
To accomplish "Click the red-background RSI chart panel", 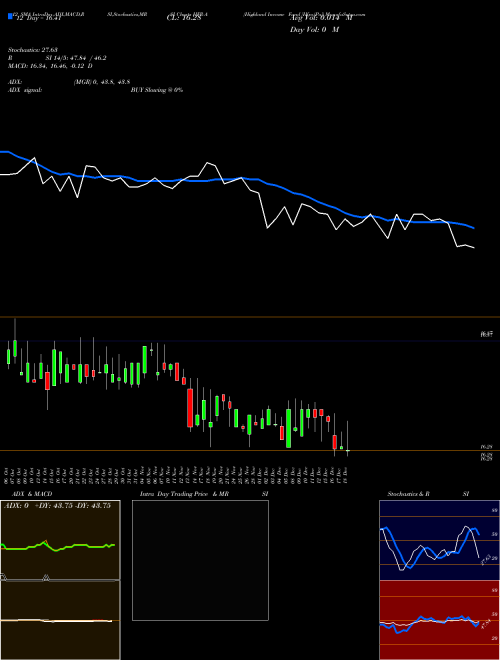I will pyautogui.click(x=439, y=620).
